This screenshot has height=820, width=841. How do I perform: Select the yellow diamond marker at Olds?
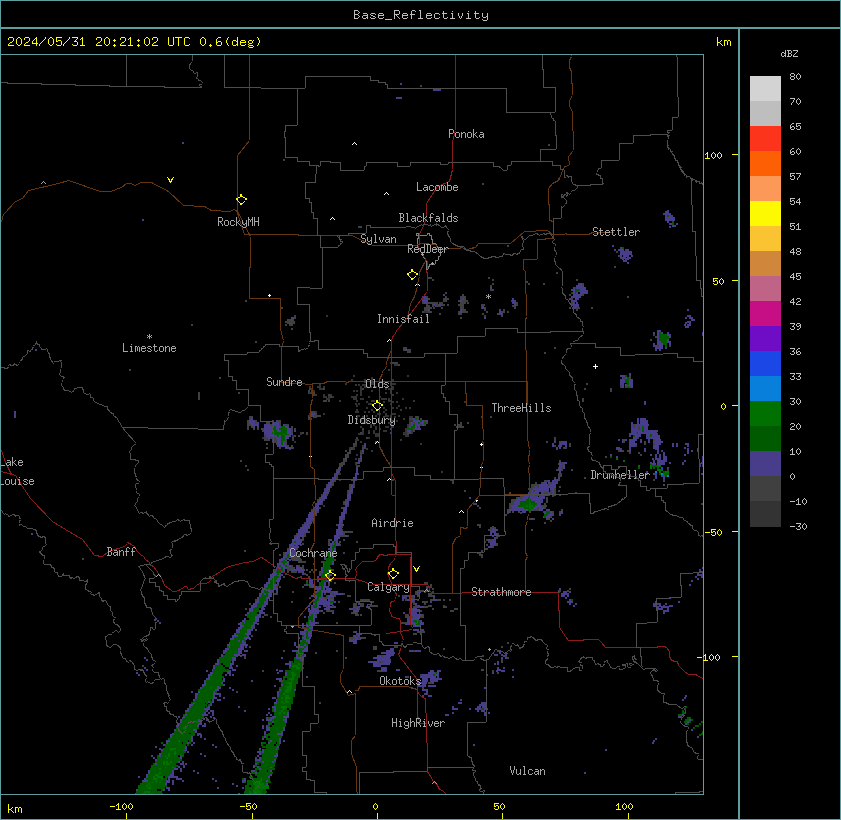click(x=377, y=405)
